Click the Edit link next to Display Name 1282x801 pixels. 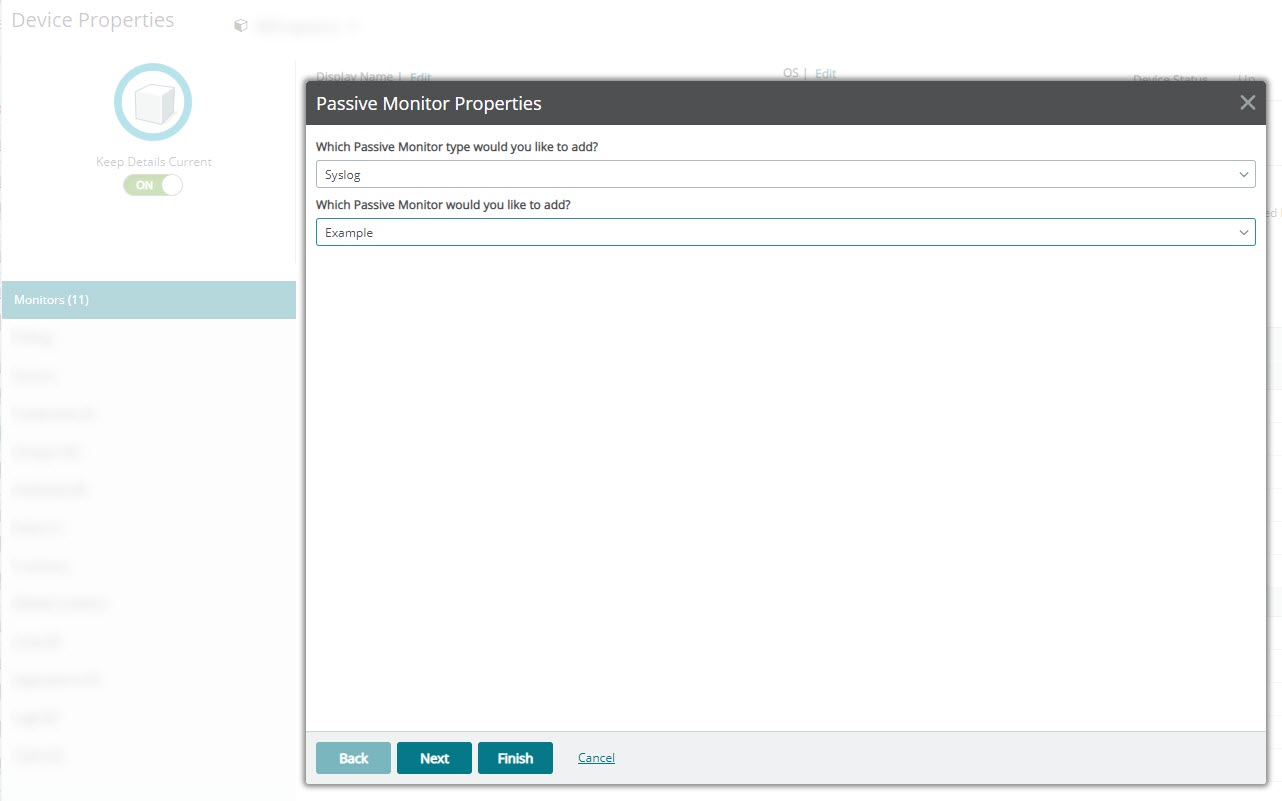click(x=420, y=77)
